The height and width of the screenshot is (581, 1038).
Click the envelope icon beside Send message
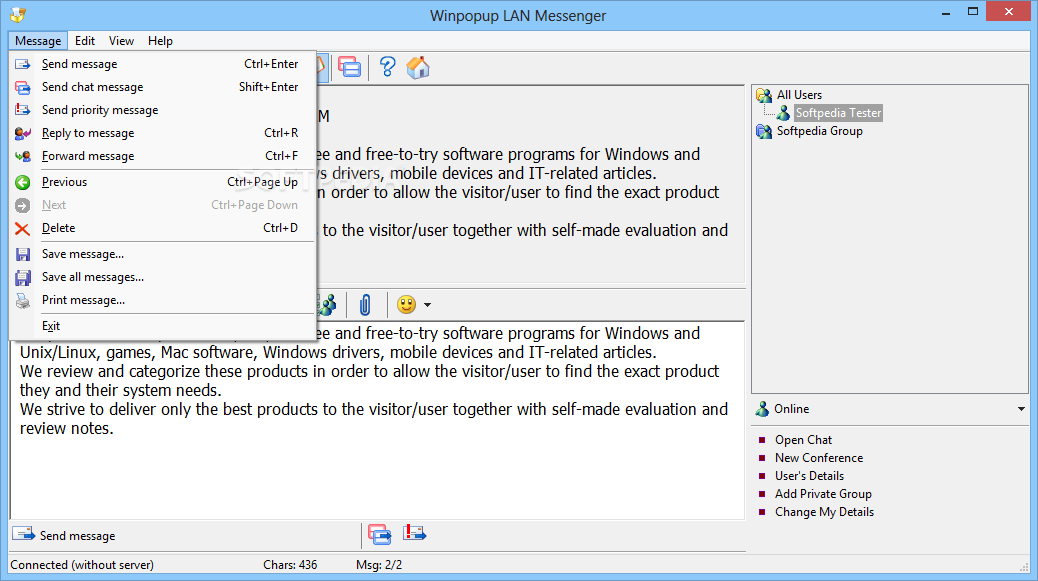click(x=23, y=64)
